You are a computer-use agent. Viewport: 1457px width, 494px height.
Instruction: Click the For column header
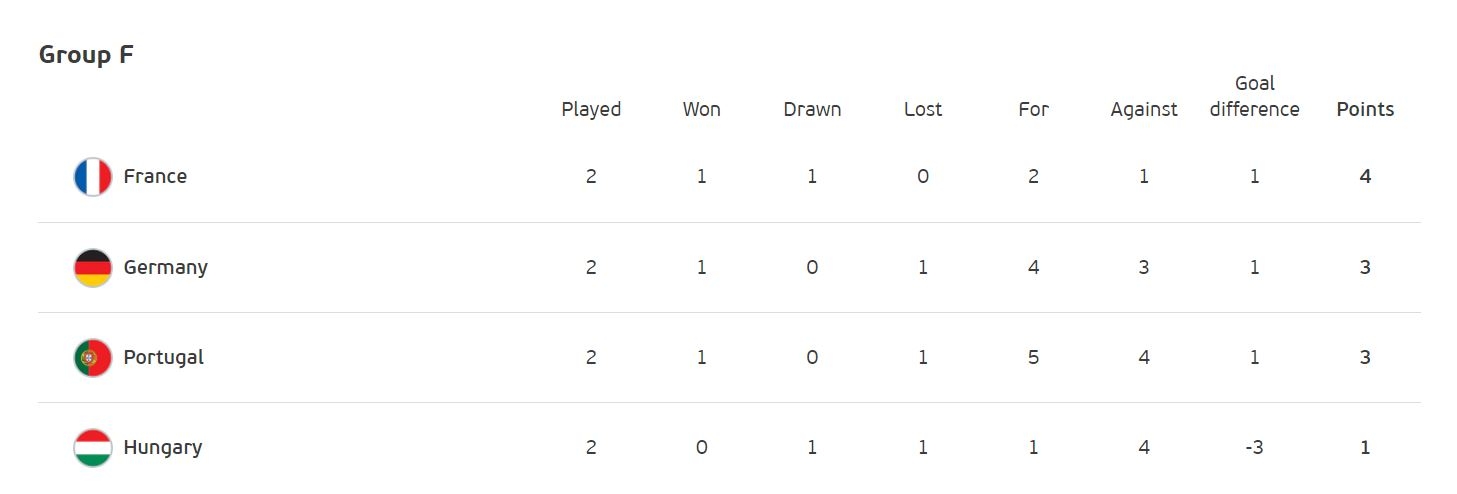pos(1033,109)
